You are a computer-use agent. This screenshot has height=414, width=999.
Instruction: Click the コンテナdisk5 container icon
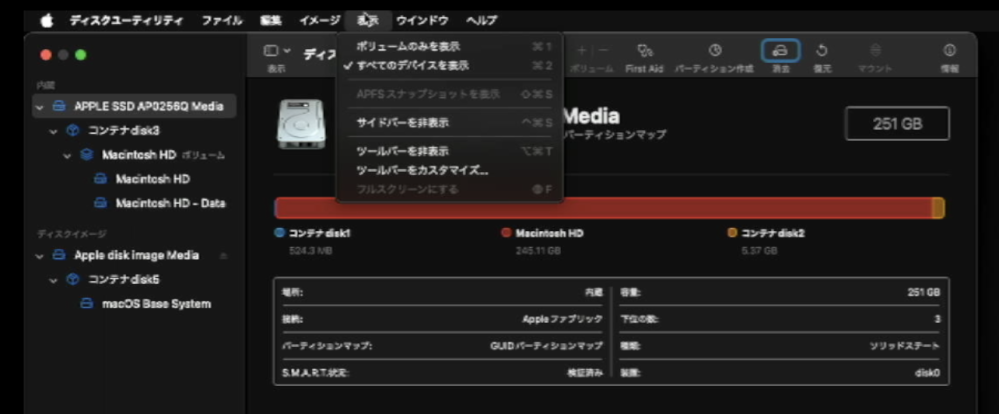73,280
